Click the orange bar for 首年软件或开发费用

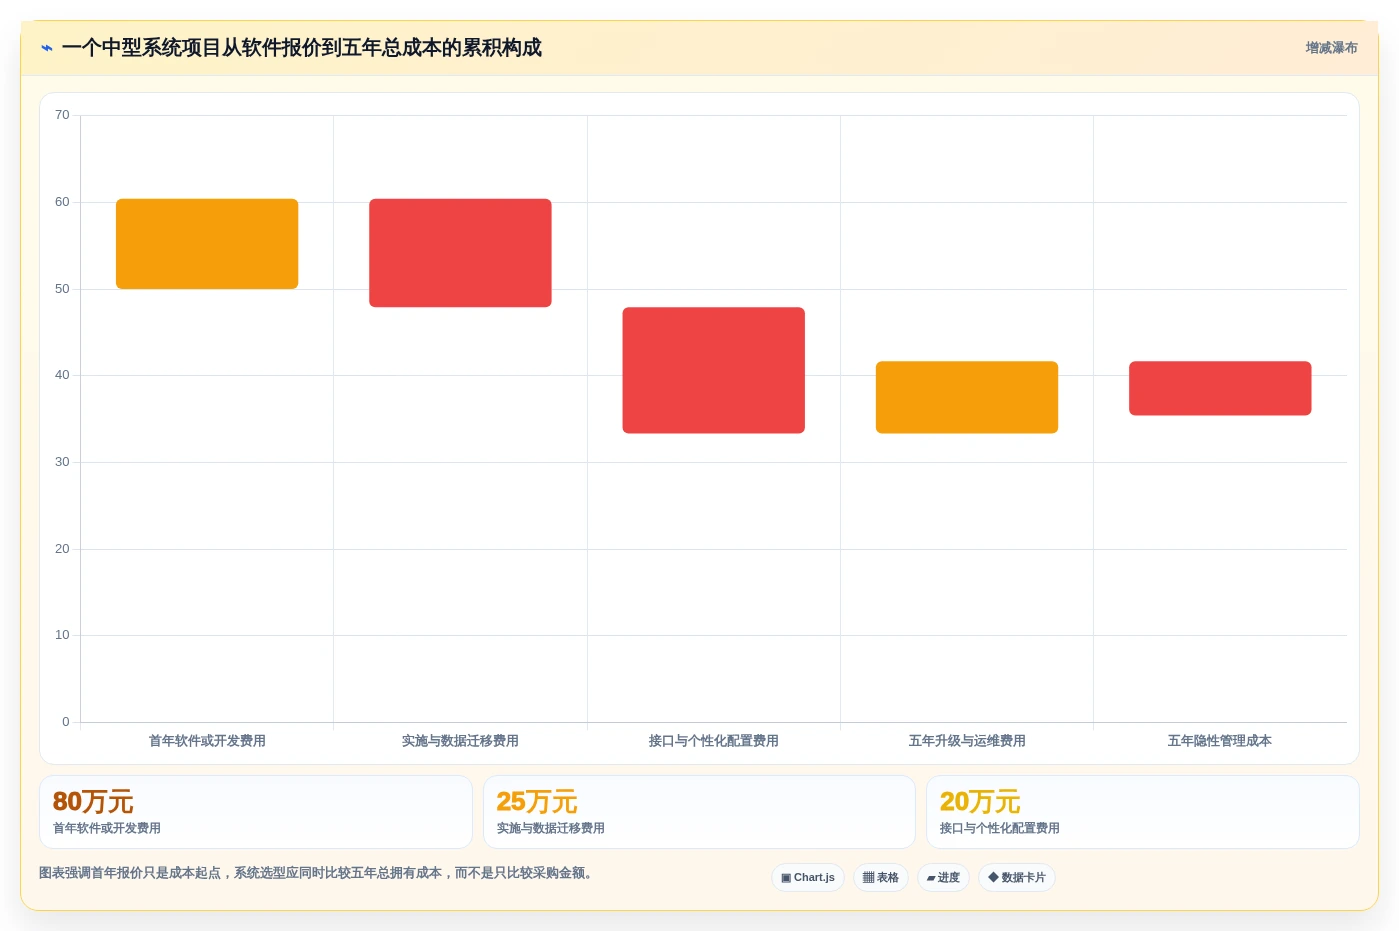(207, 244)
